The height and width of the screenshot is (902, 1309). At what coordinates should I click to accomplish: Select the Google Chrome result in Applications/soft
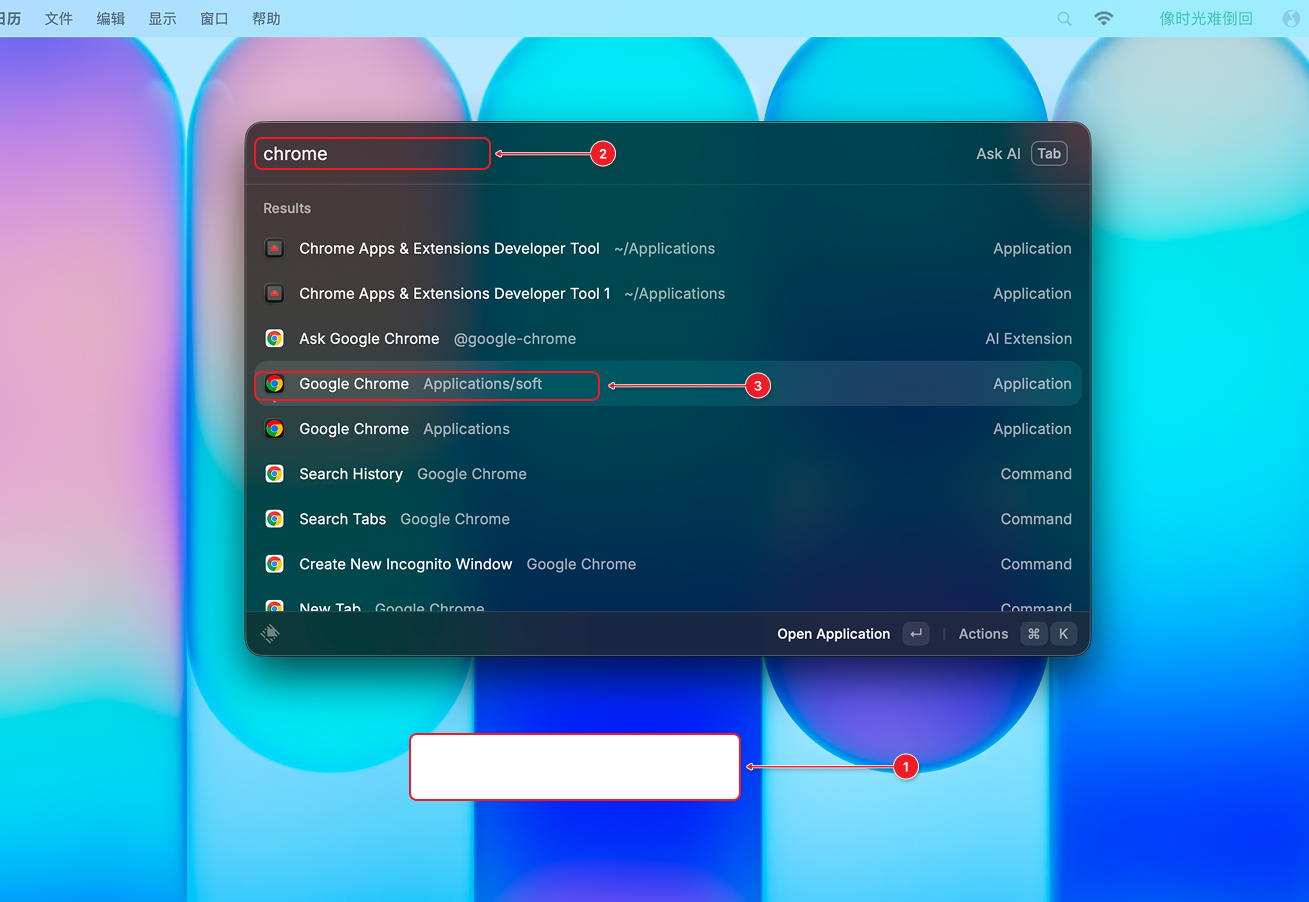426,383
